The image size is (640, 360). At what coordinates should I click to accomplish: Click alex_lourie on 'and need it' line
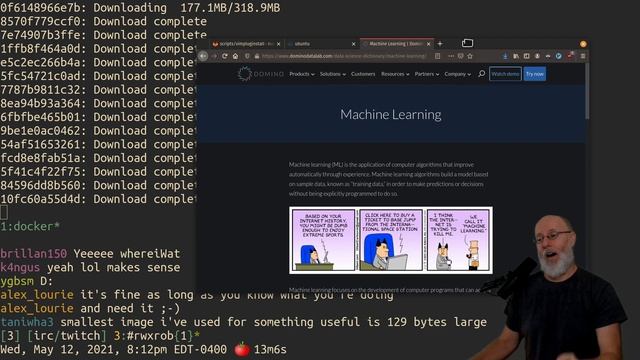37,308
